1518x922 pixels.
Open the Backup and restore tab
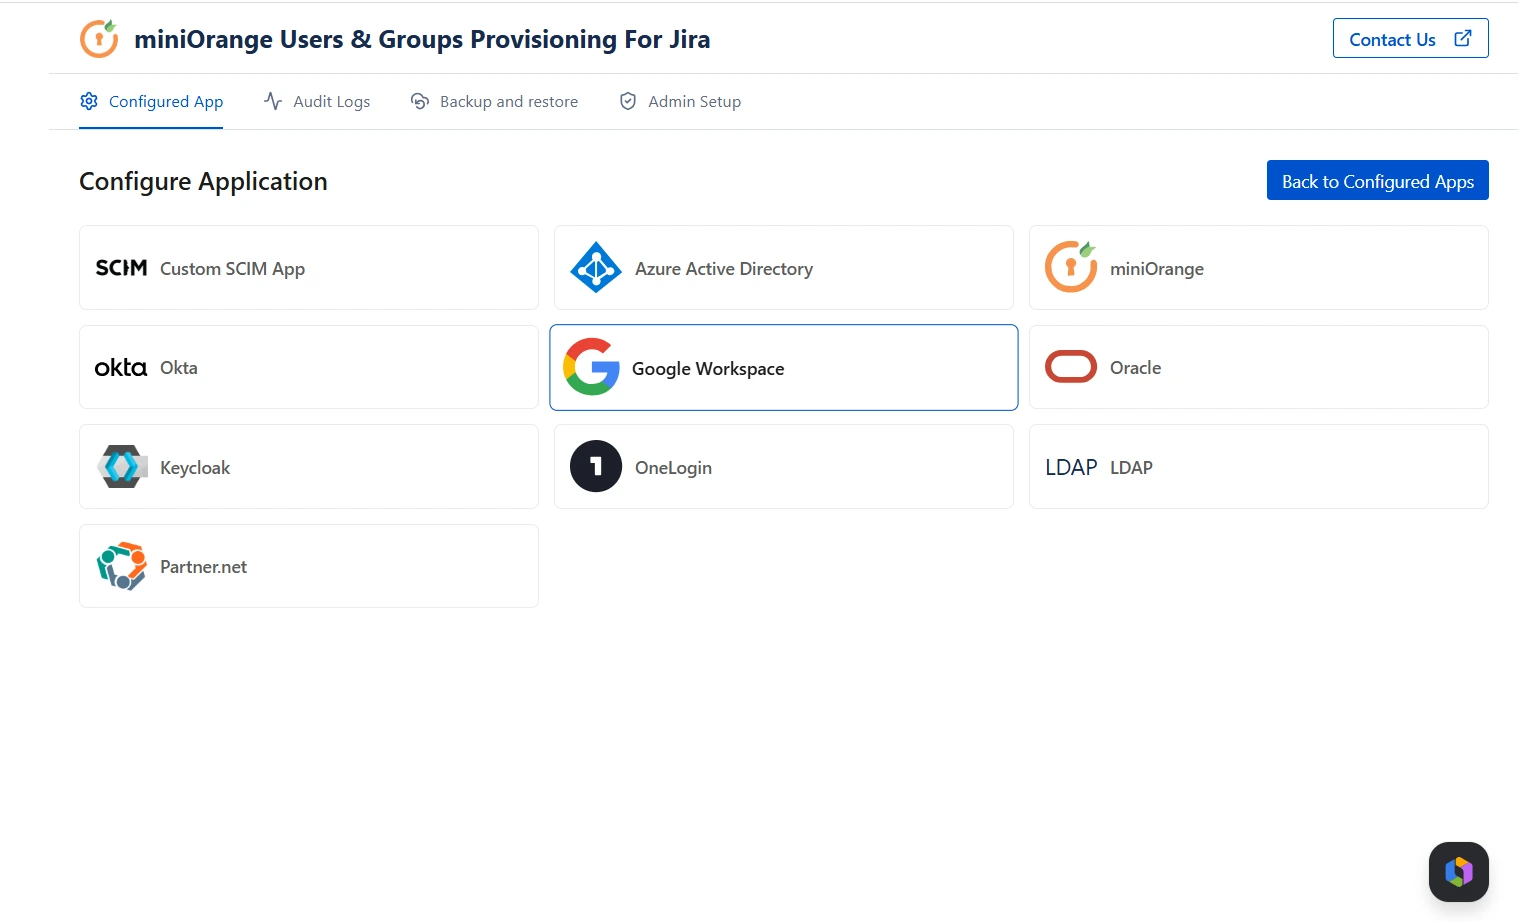point(494,101)
